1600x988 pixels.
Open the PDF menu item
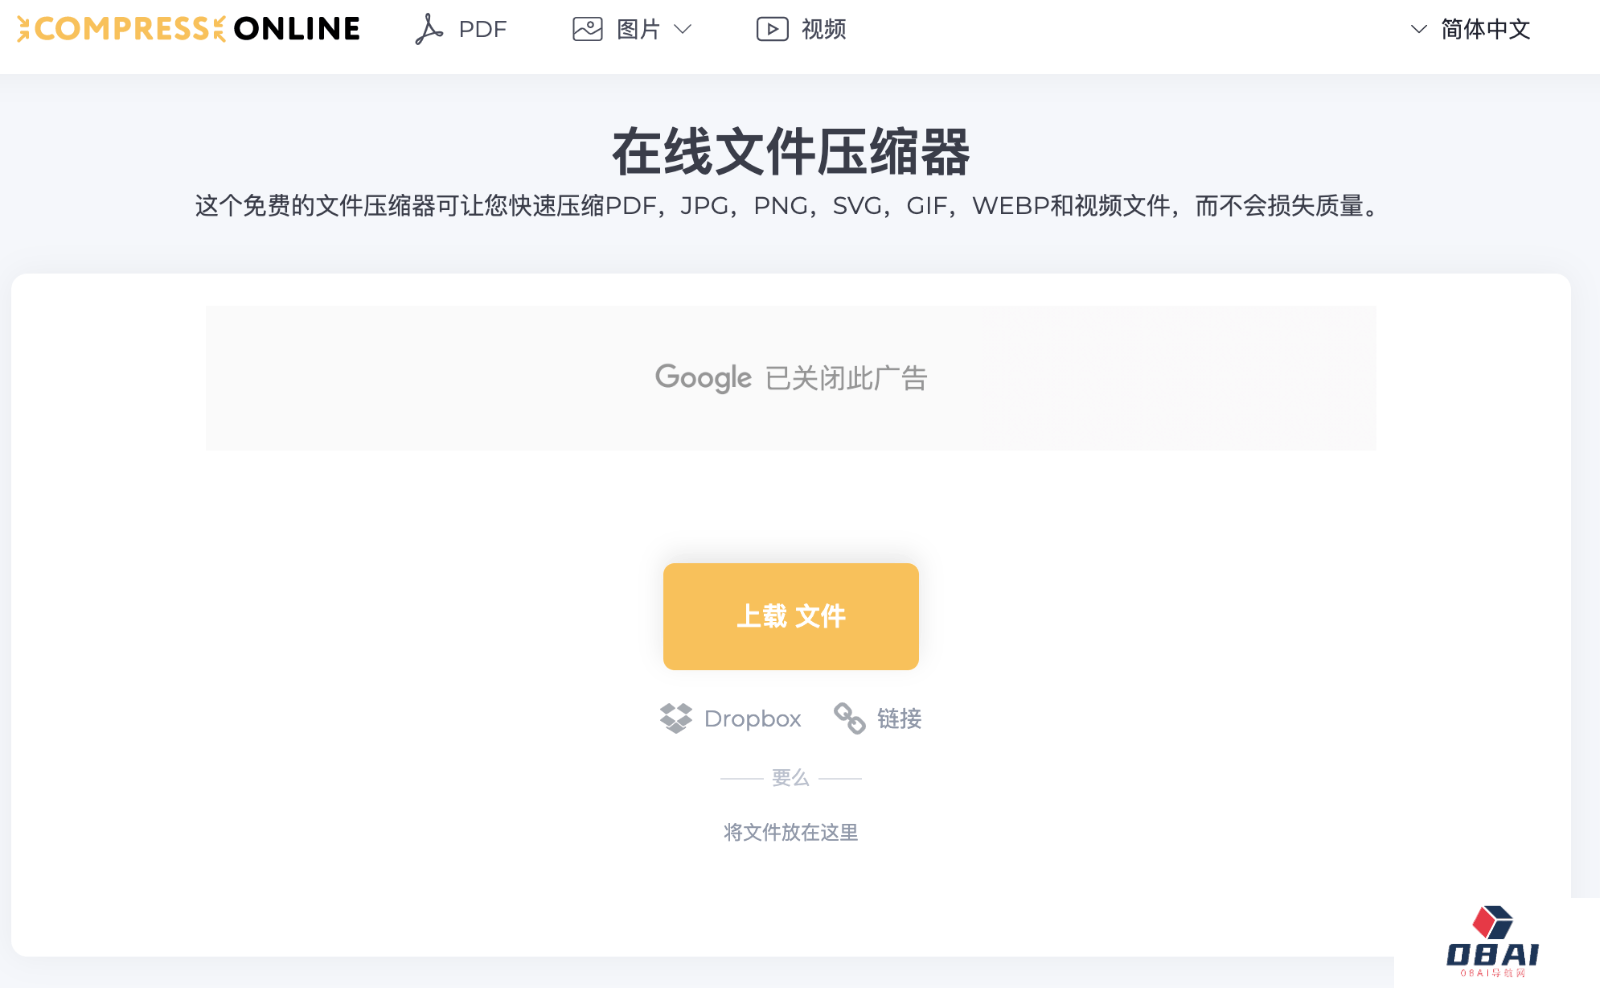(482, 29)
